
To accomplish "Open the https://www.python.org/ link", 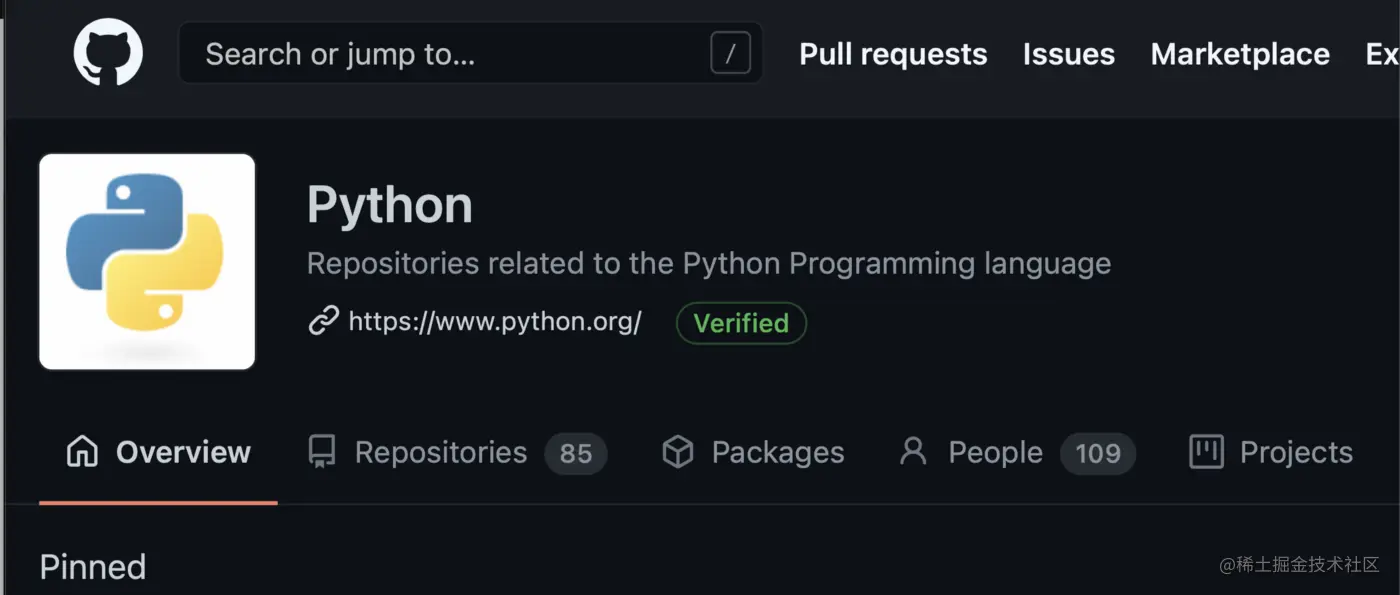I will [x=495, y=322].
